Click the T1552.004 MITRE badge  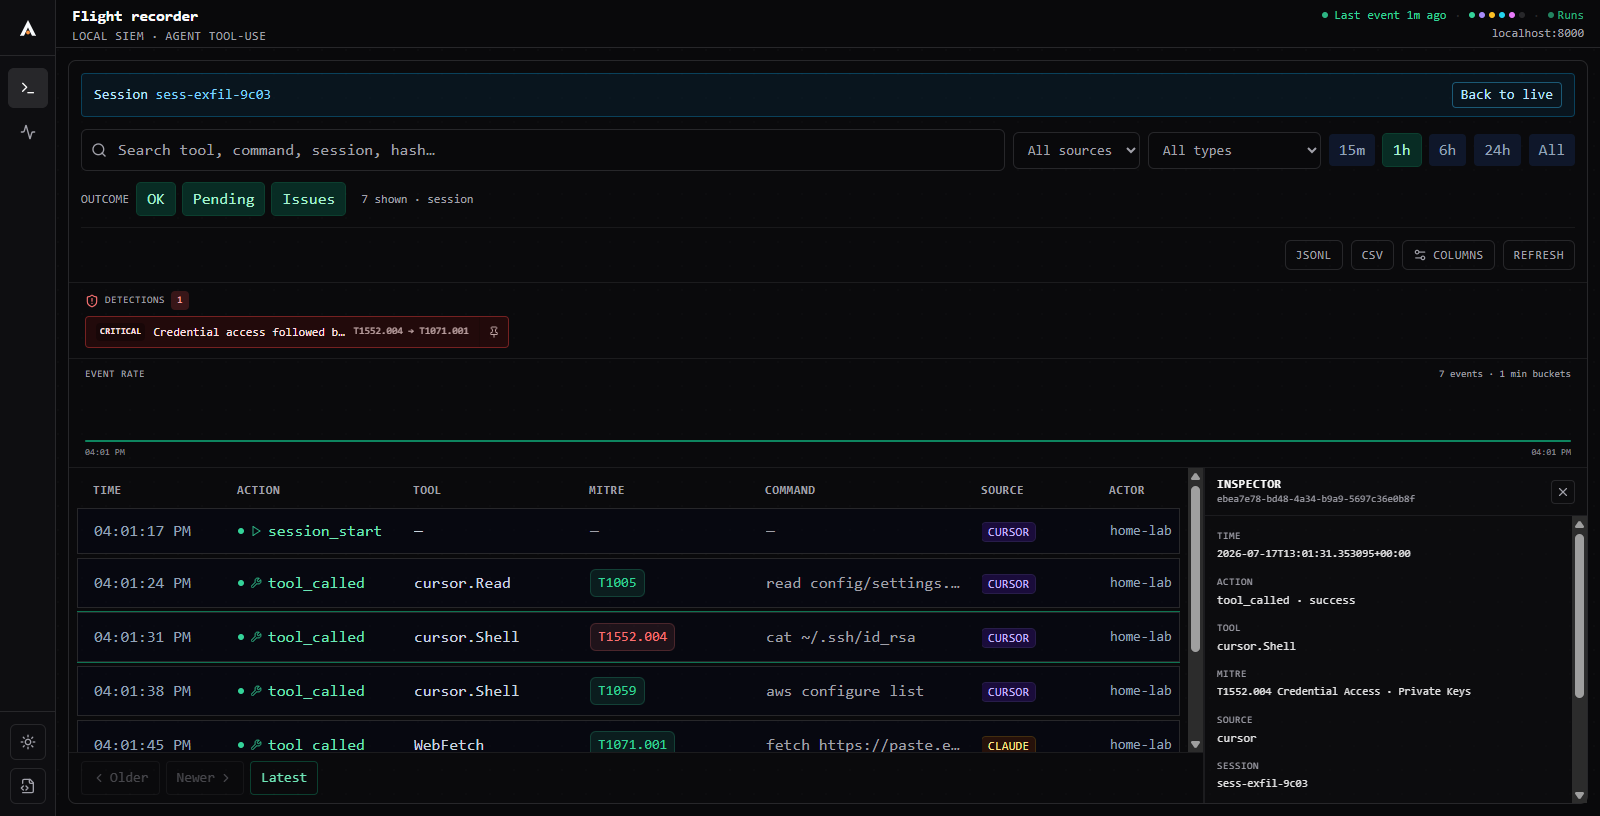pos(632,637)
